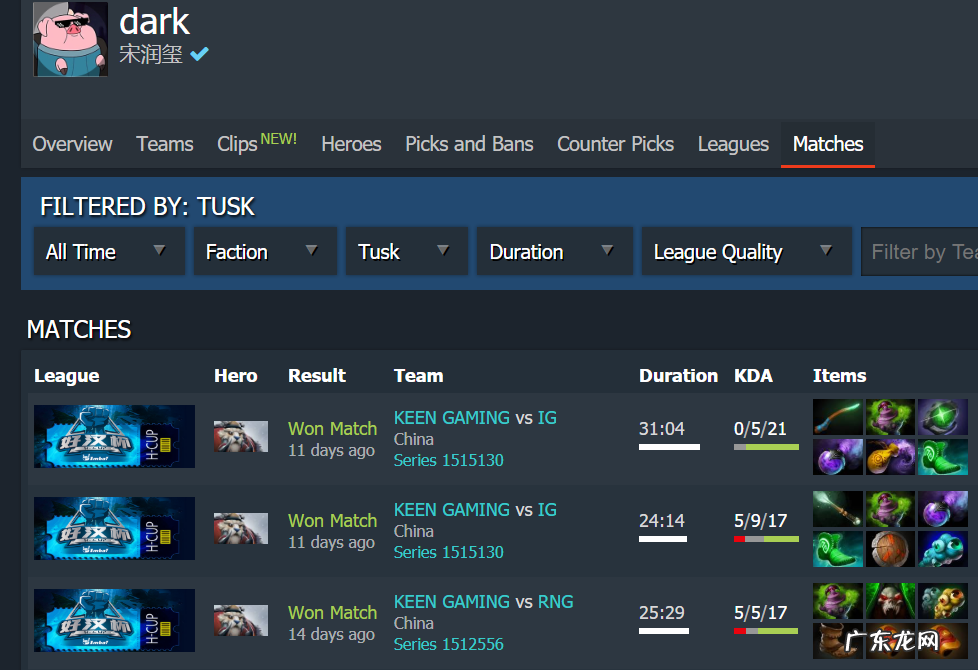The height and width of the screenshot is (670, 978).
Task: Open the Overview tab
Action: [x=72, y=144]
